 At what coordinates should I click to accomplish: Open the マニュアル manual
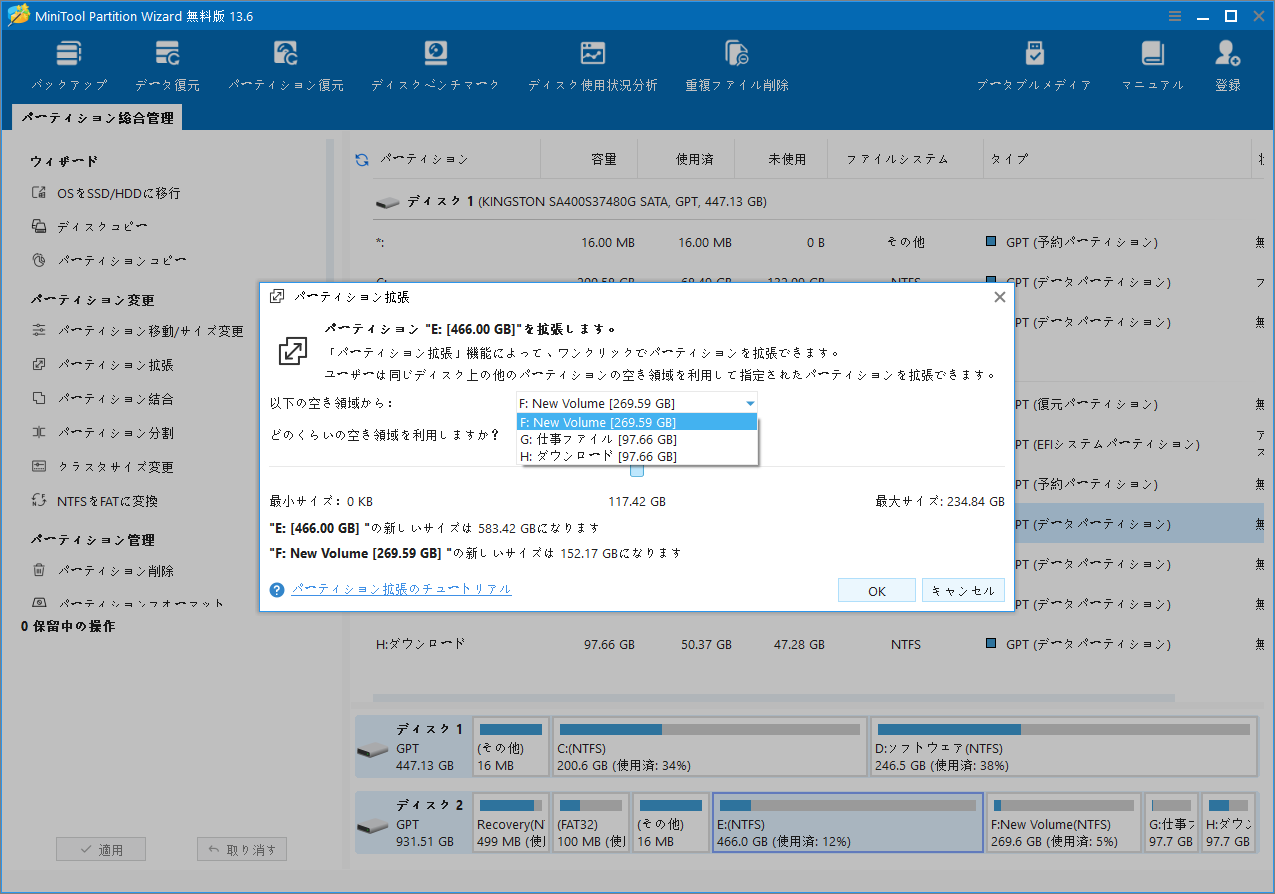(x=1152, y=62)
